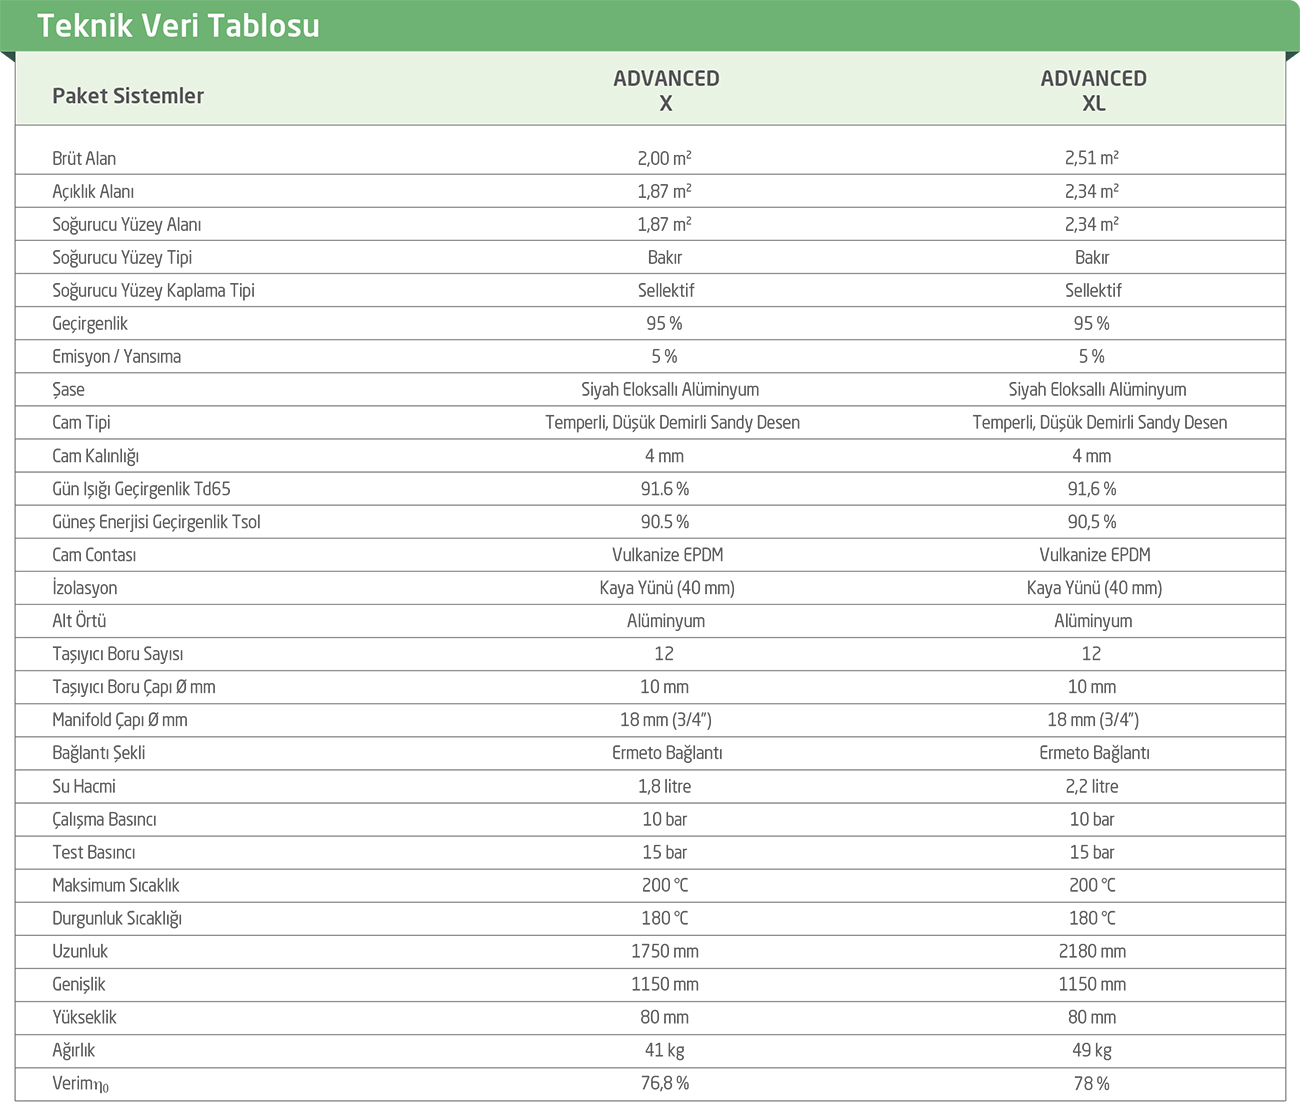Click the Teknik Veri Tablosu title
Viewport: 1300px width, 1105px height.
[x=178, y=25]
